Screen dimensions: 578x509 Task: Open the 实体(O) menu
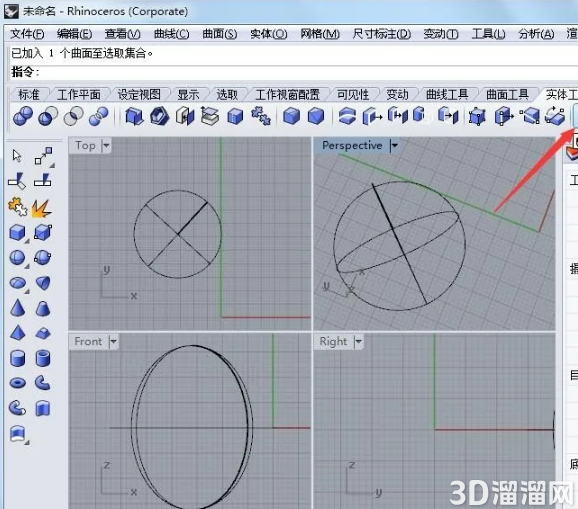[268, 34]
